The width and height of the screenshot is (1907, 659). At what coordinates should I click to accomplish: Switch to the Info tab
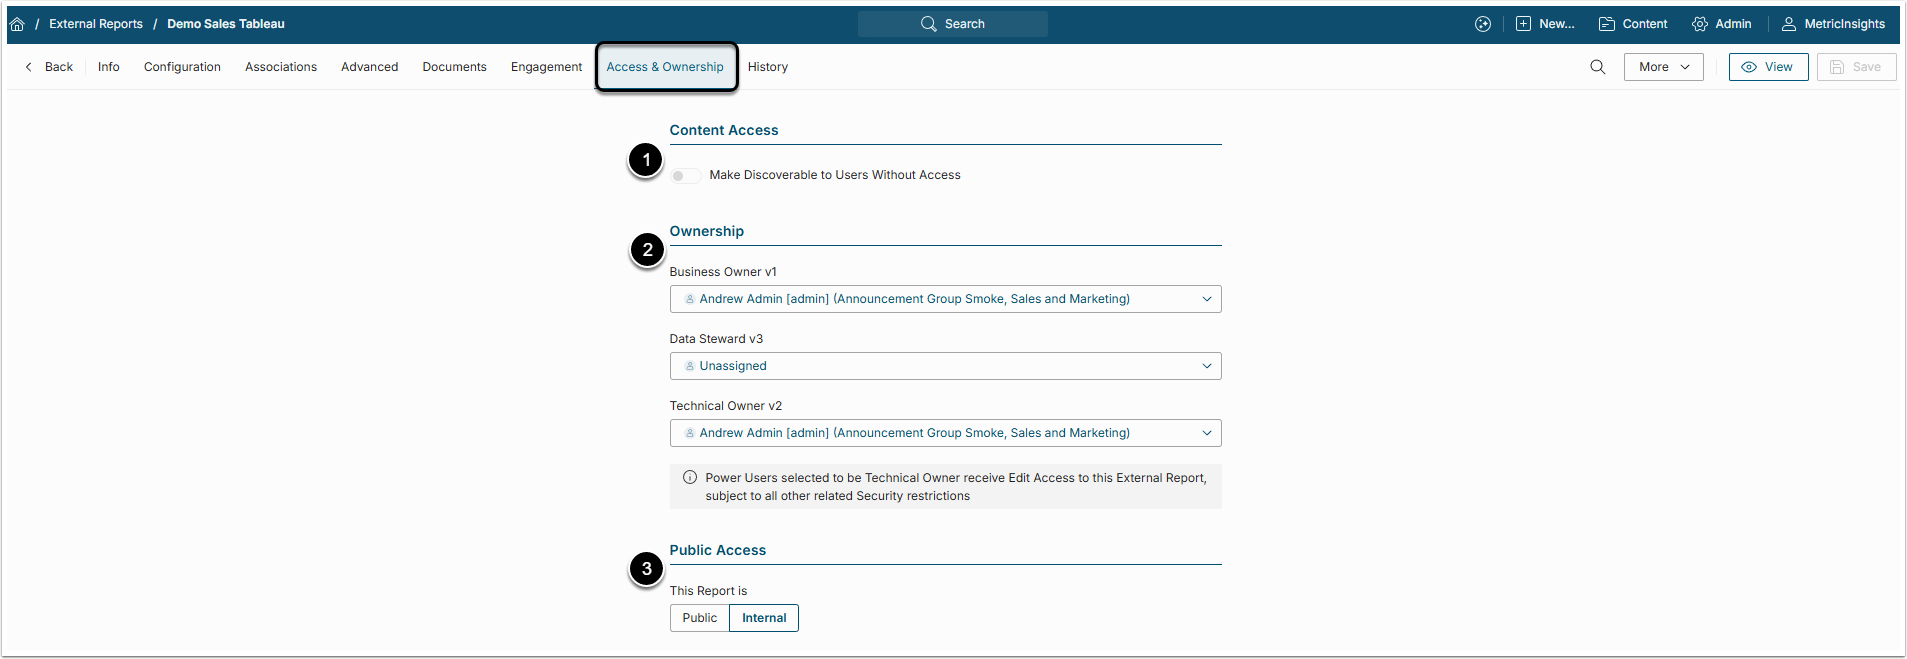click(109, 67)
